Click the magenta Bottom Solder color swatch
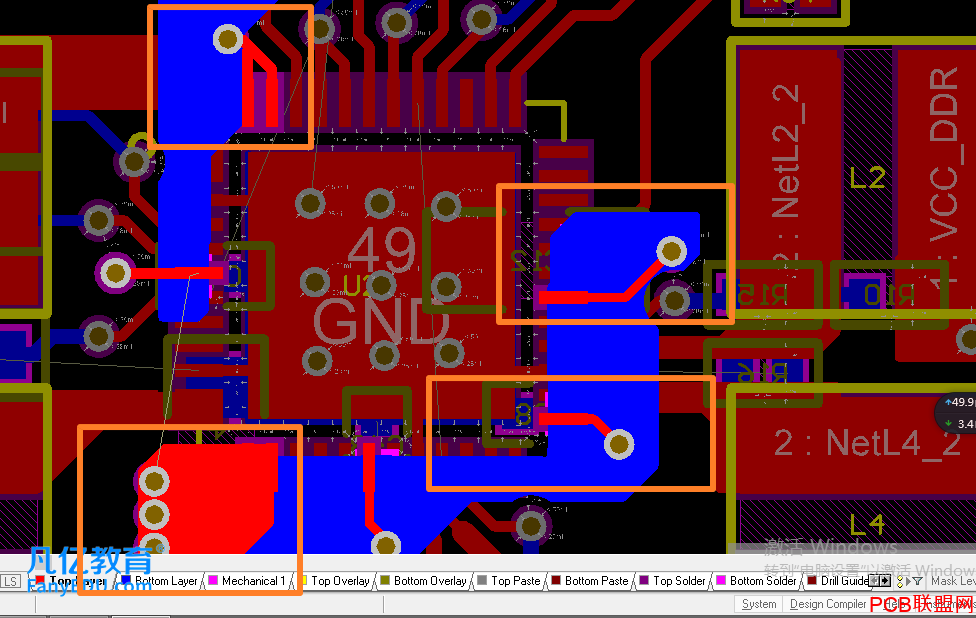 (x=721, y=581)
